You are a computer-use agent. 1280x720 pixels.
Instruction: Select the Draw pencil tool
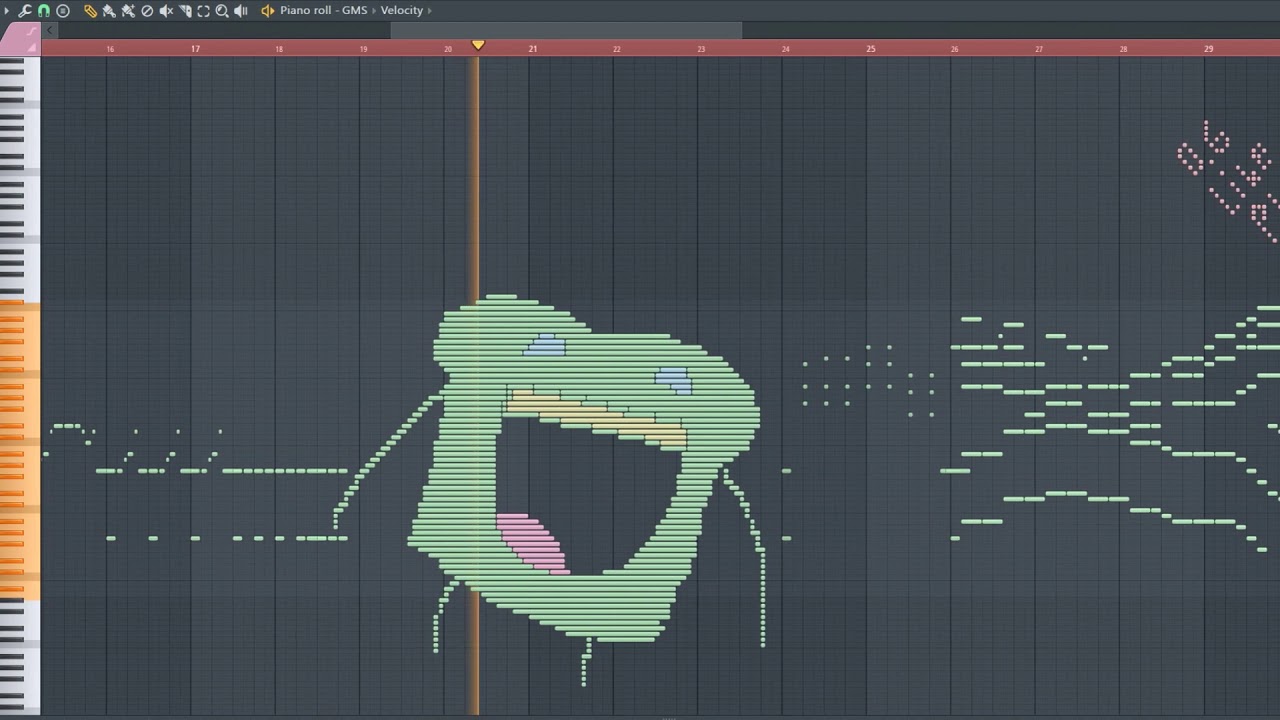pos(90,11)
